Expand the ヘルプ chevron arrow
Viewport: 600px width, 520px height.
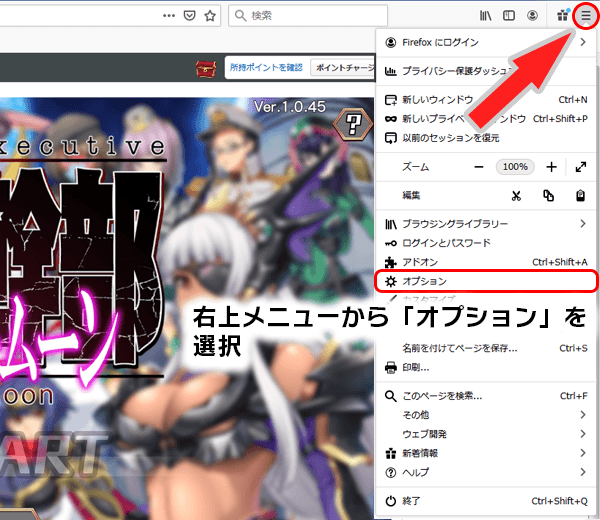click(583, 472)
